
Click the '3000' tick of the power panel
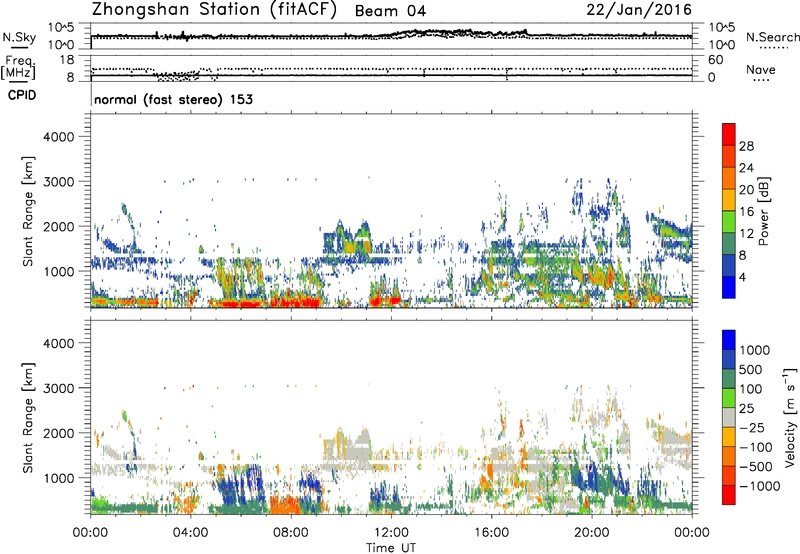point(58,182)
